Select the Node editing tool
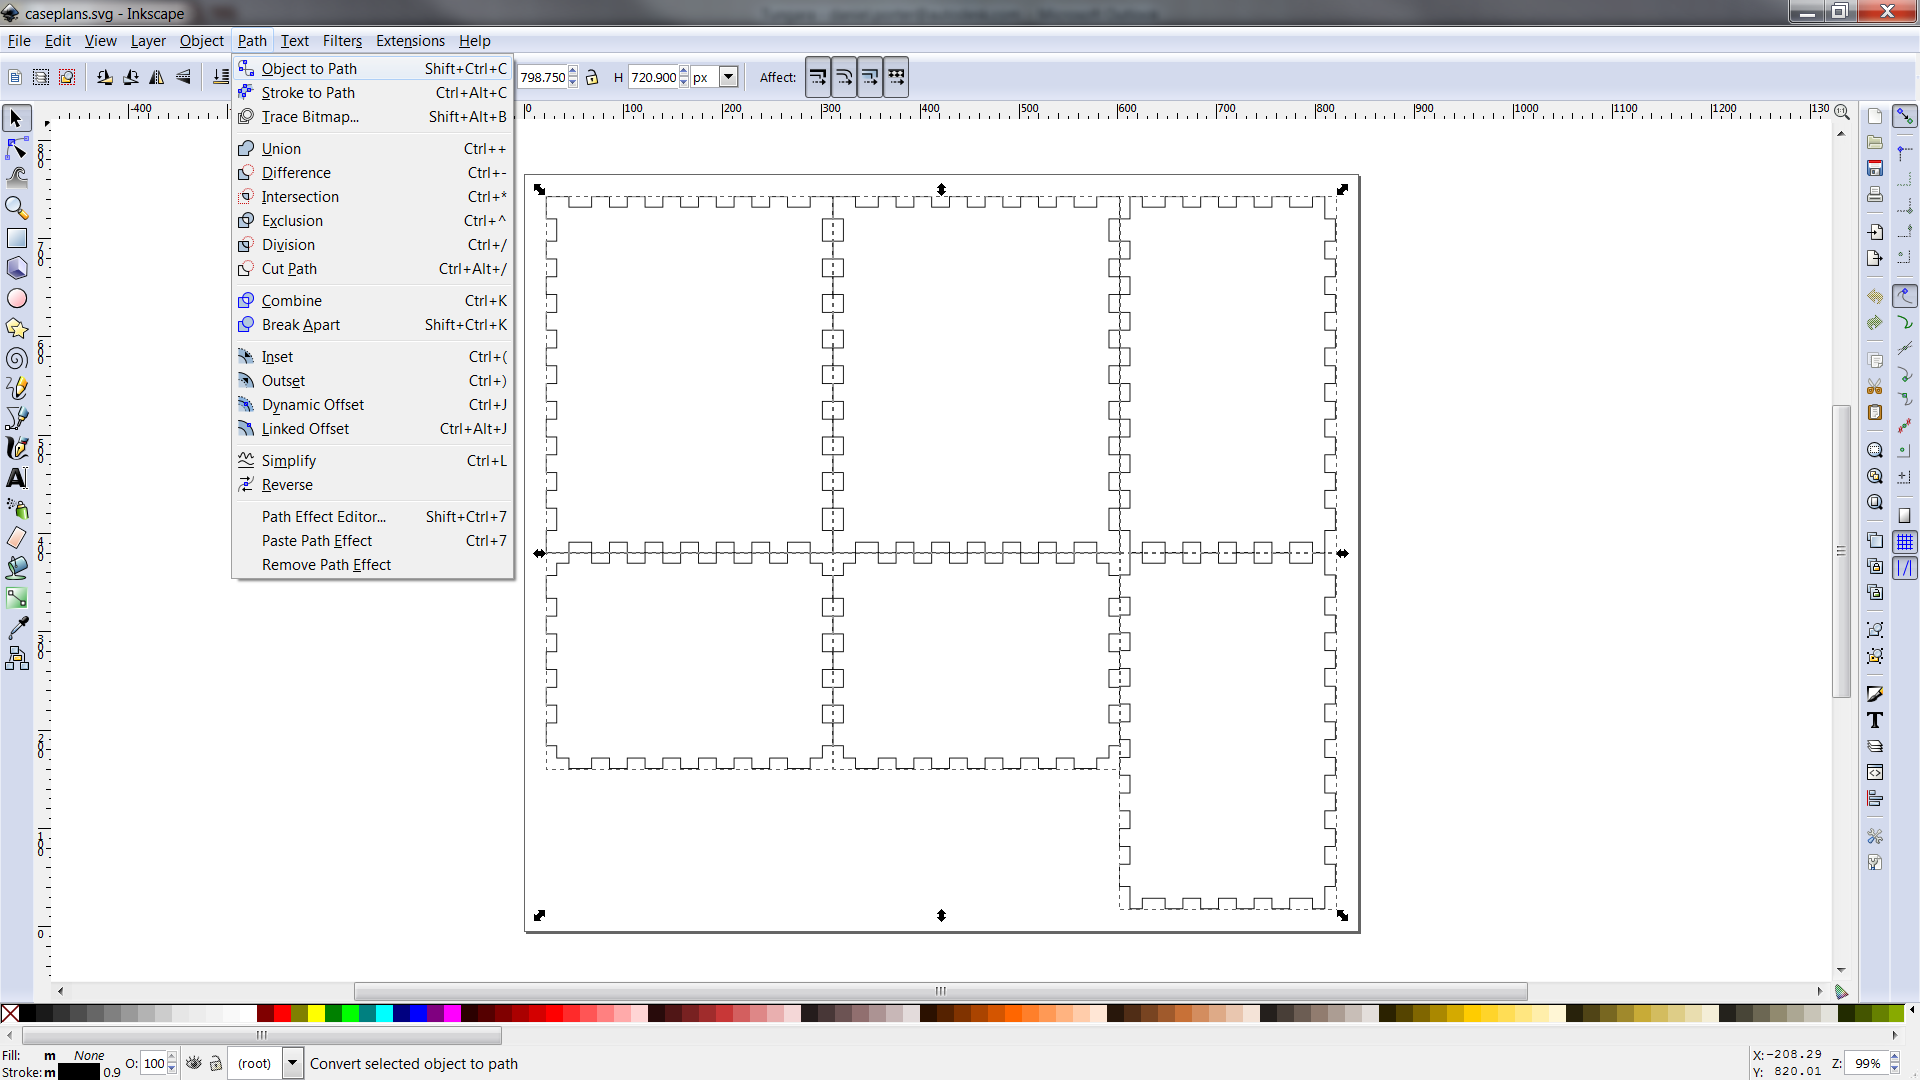Image resolution: width=1920 pixels, height=1080 pixels. pyautogui.click(x=16, y=149)
